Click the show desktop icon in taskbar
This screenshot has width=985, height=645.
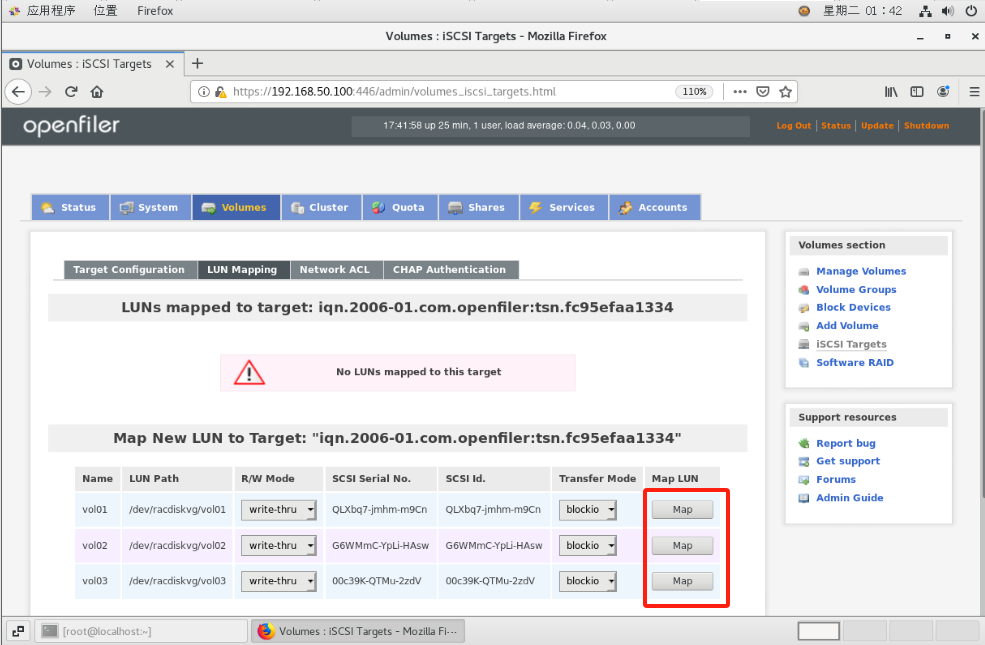coord(18,631)
